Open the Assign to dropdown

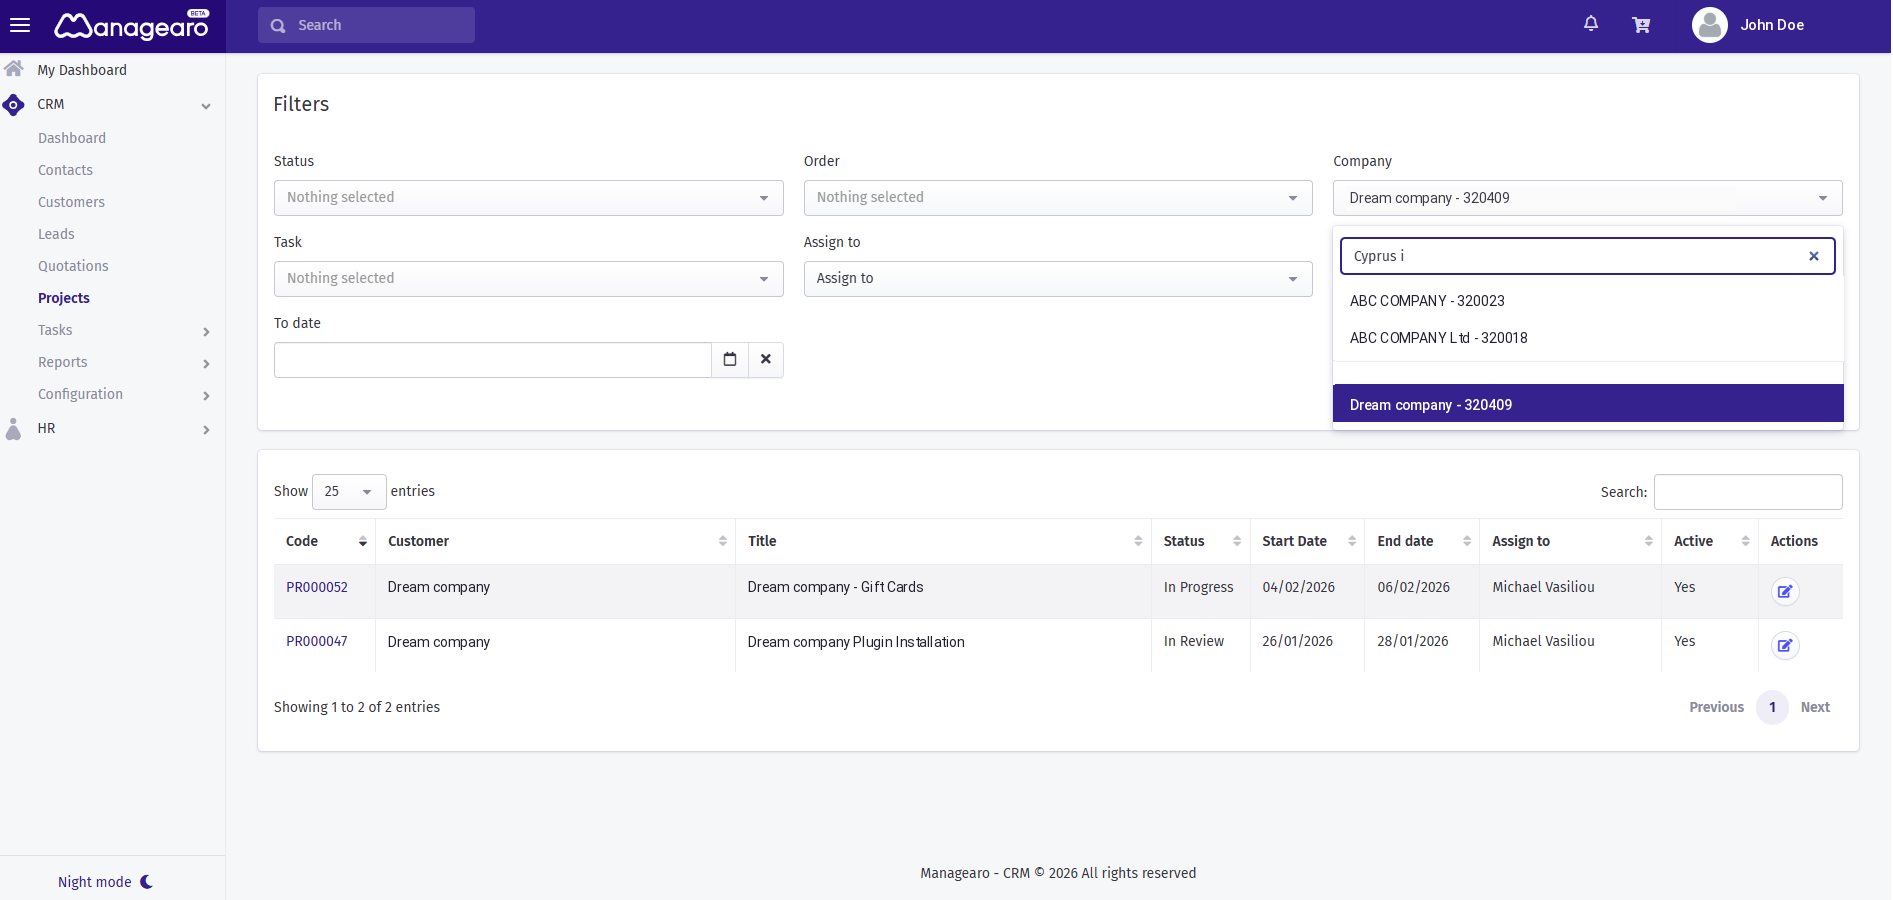click(1058, 279)
